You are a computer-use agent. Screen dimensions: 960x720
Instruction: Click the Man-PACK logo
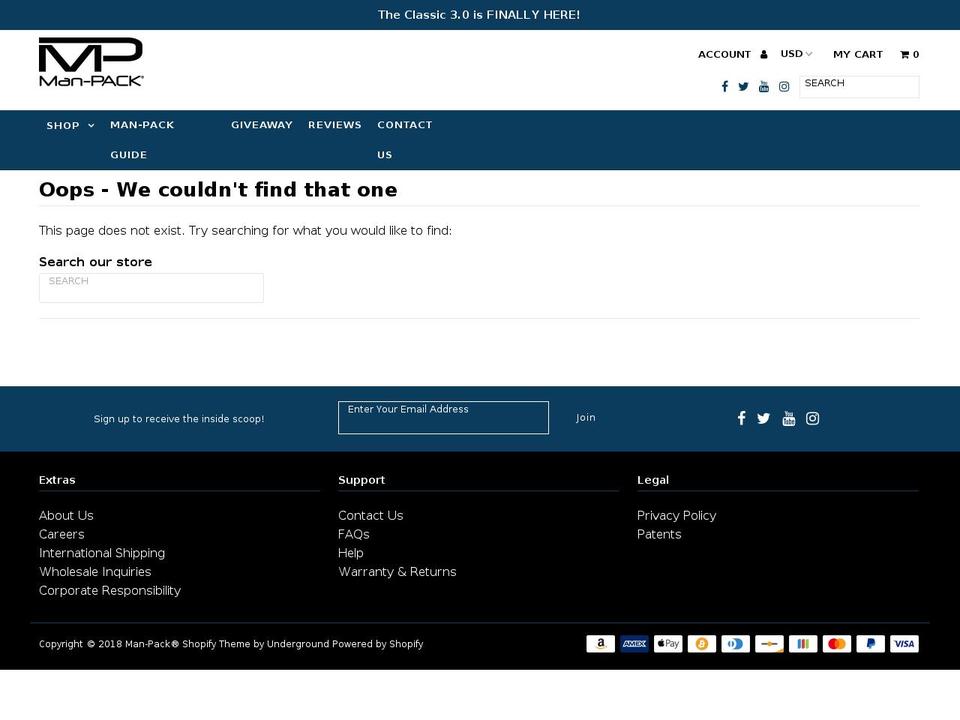pyautogui.click(x=91, y=62)
